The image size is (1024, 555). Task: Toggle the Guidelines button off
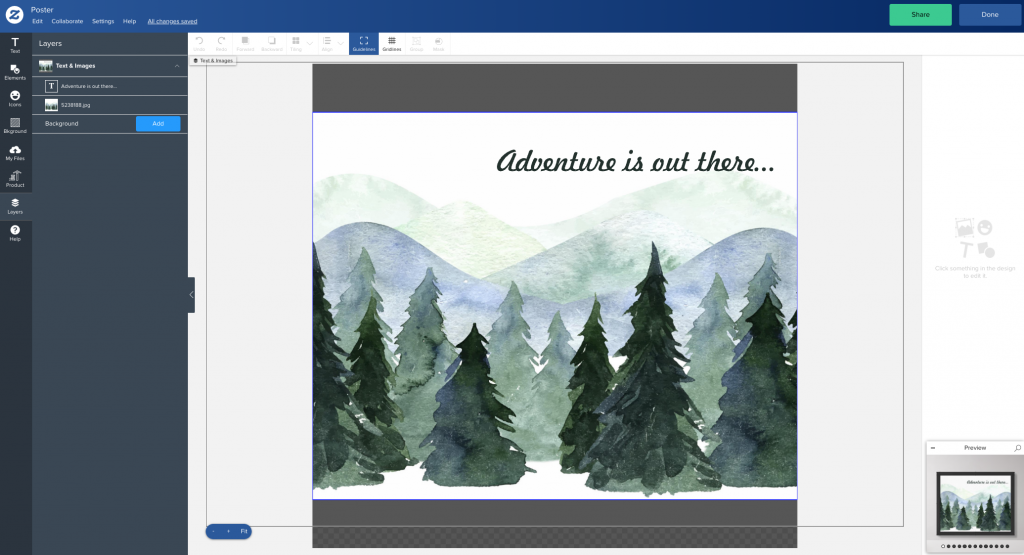[x=364, y=43]
